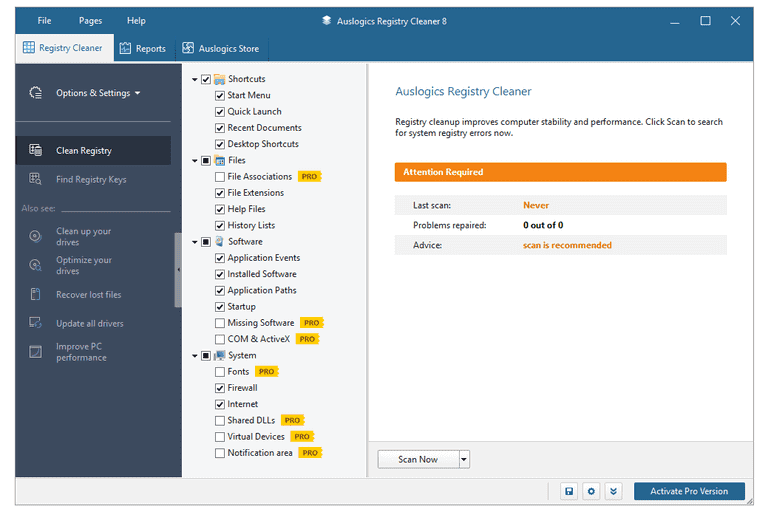The height and width of the screenshot is (512, 768).
Task: Enable the Fonts checkbox
Action: [x=219, y=372]
